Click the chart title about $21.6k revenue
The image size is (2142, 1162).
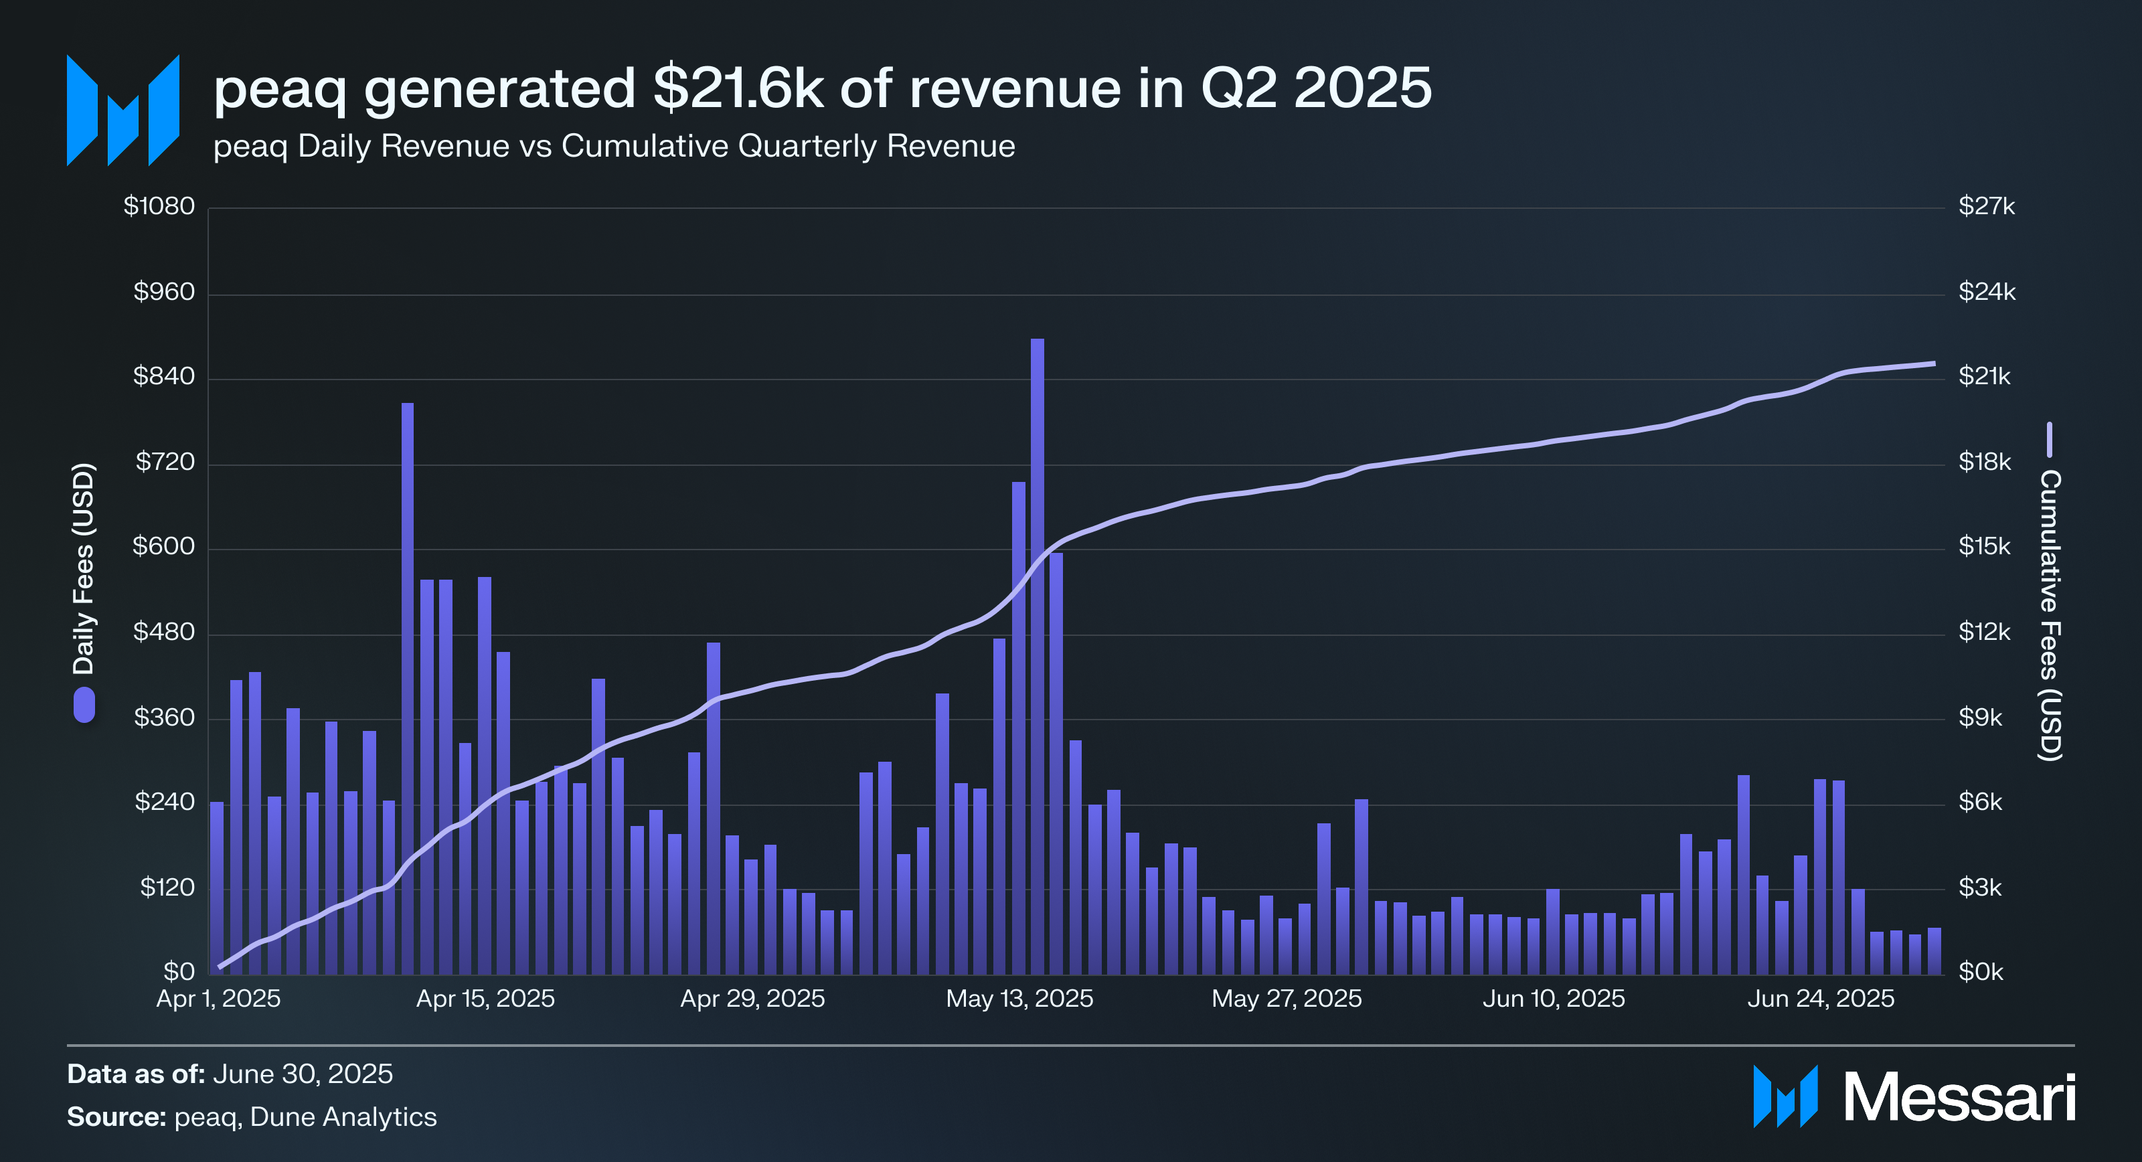pyautogui.click(x=822, y=88)
